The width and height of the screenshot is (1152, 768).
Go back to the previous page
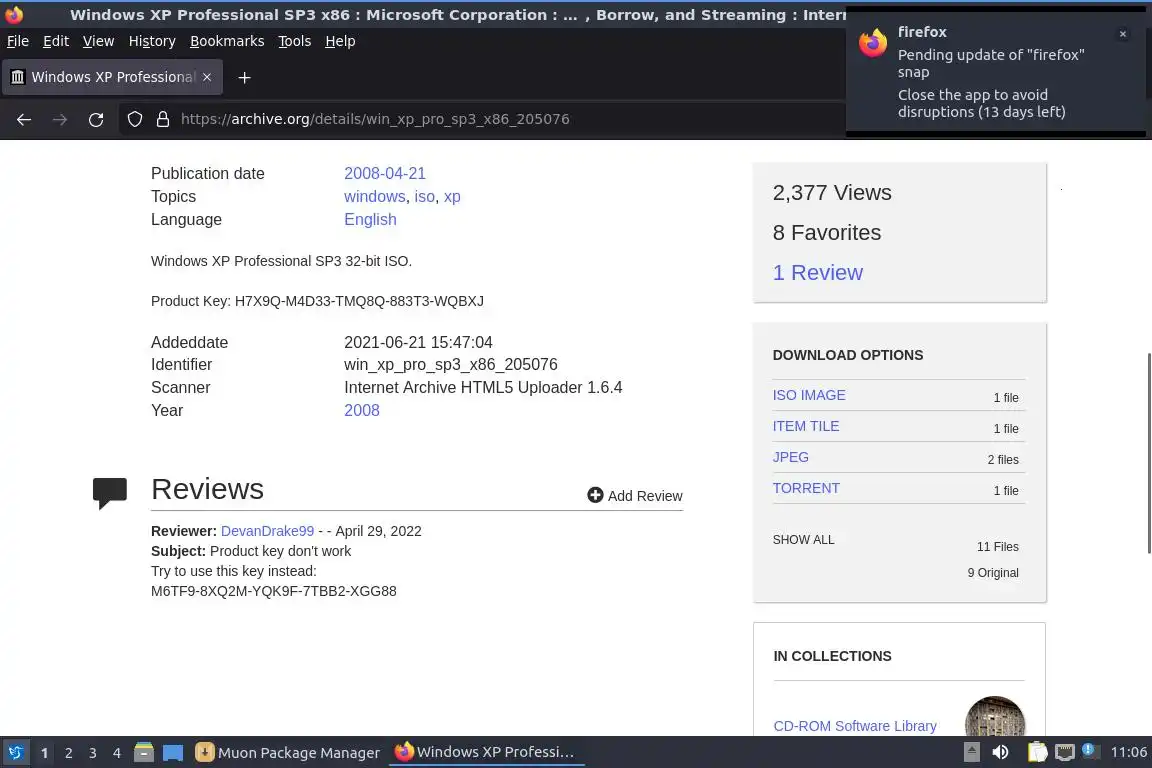click(x=24, y=119)
